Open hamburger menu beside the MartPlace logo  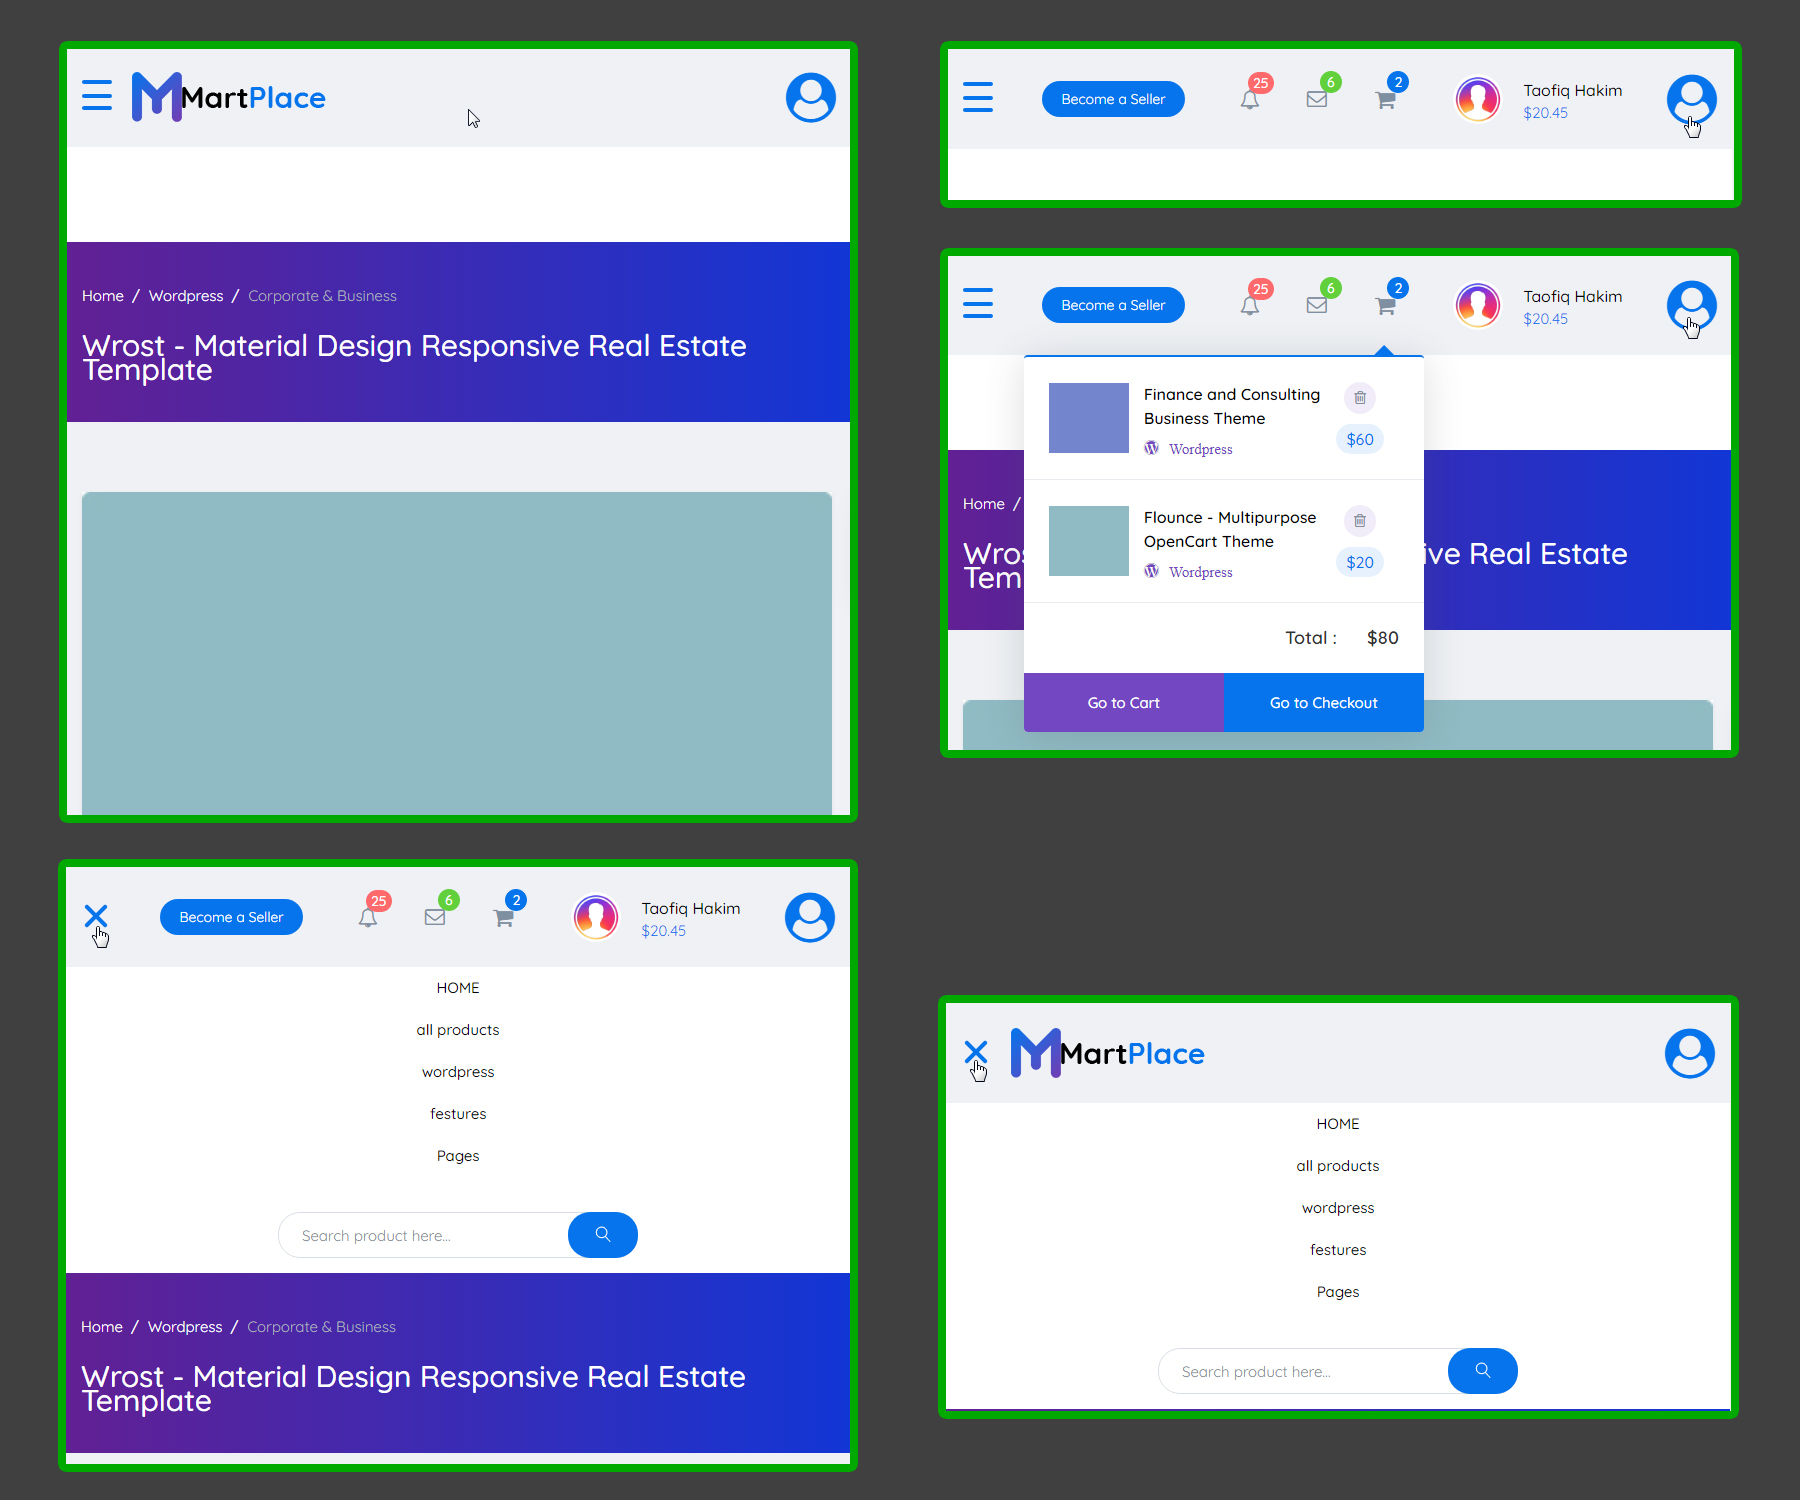(x=97, y=96)
